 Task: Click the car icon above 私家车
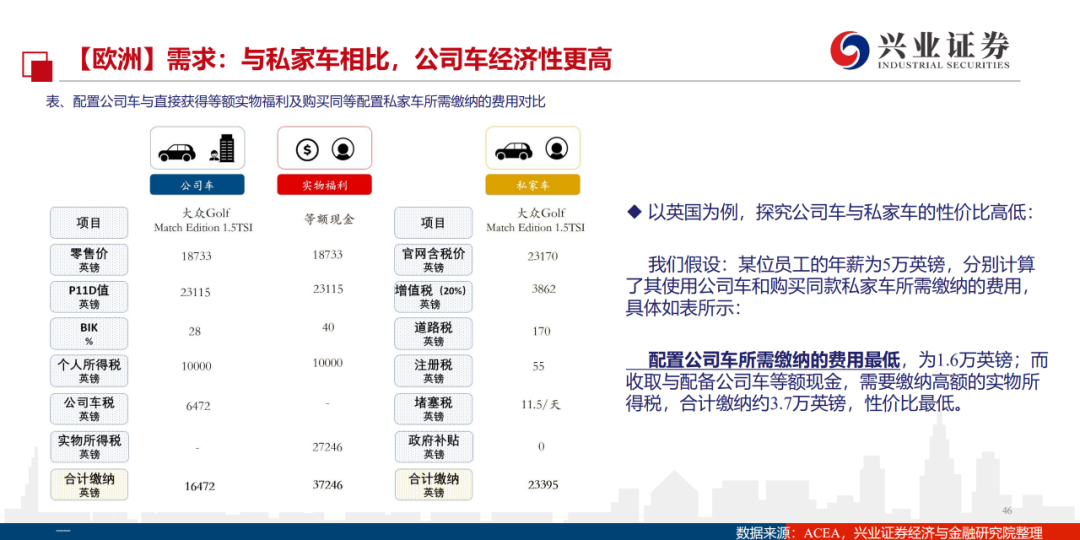click(x=513, y=150)
